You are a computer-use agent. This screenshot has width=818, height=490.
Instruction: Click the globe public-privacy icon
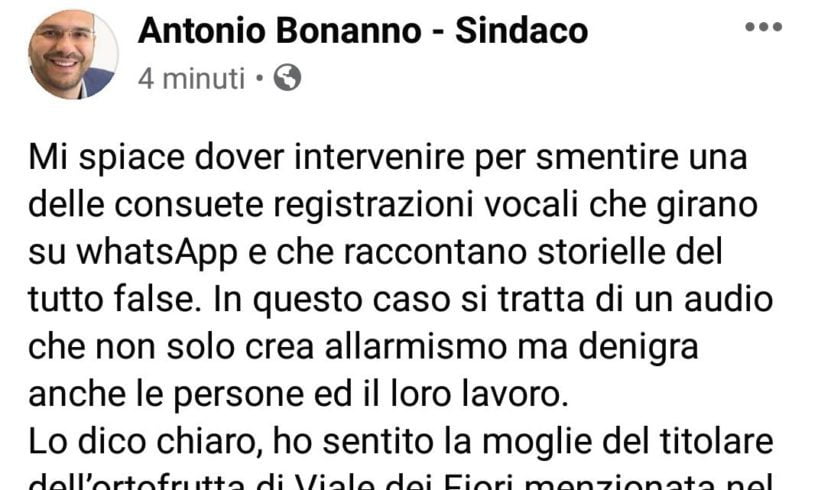point(287,78)
